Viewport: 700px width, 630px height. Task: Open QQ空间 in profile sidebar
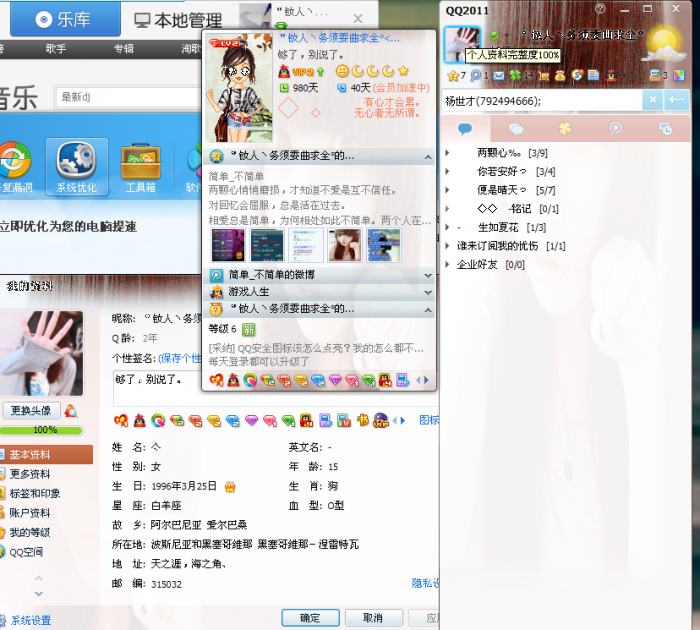tap(26, 552)
